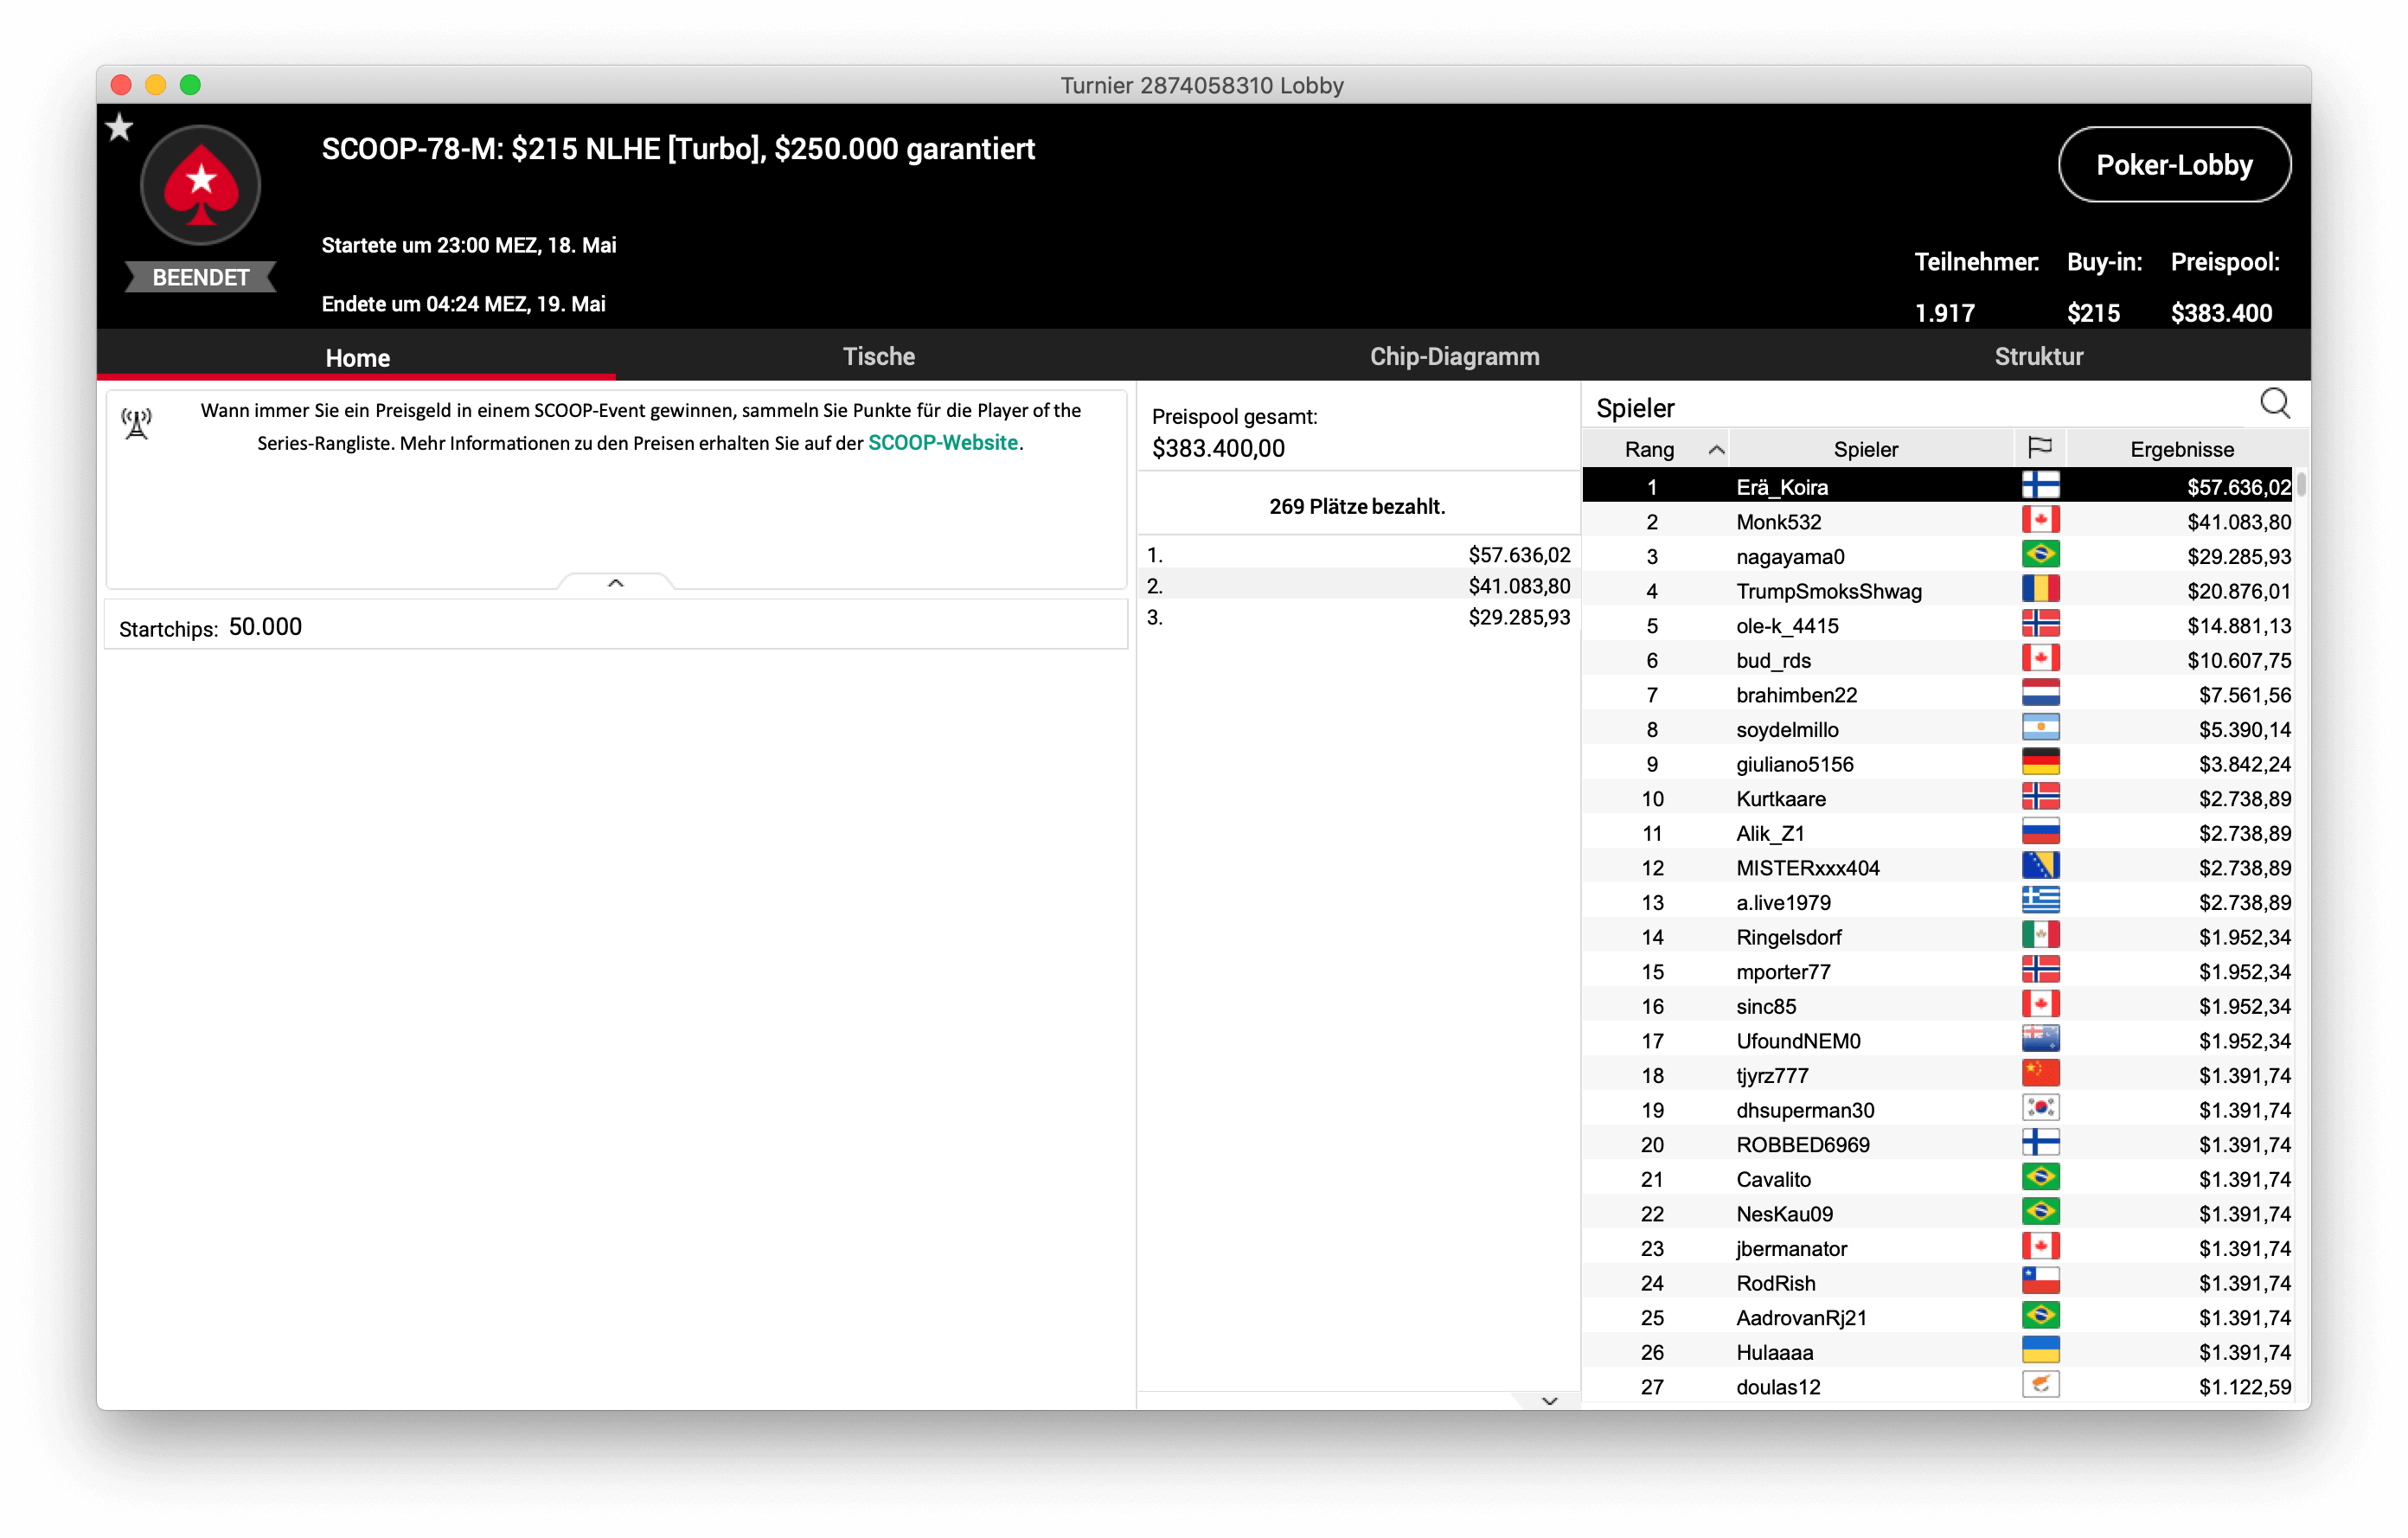Click the player list scrollbar thumb
2408x1538 pixels.
coord(2301,485)
